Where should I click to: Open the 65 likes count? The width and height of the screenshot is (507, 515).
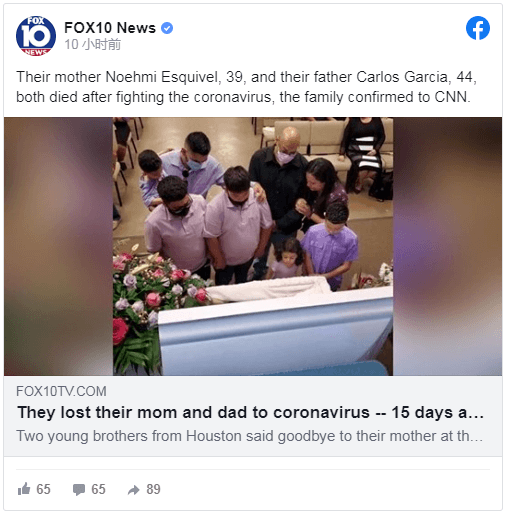[x=43, y=489]
